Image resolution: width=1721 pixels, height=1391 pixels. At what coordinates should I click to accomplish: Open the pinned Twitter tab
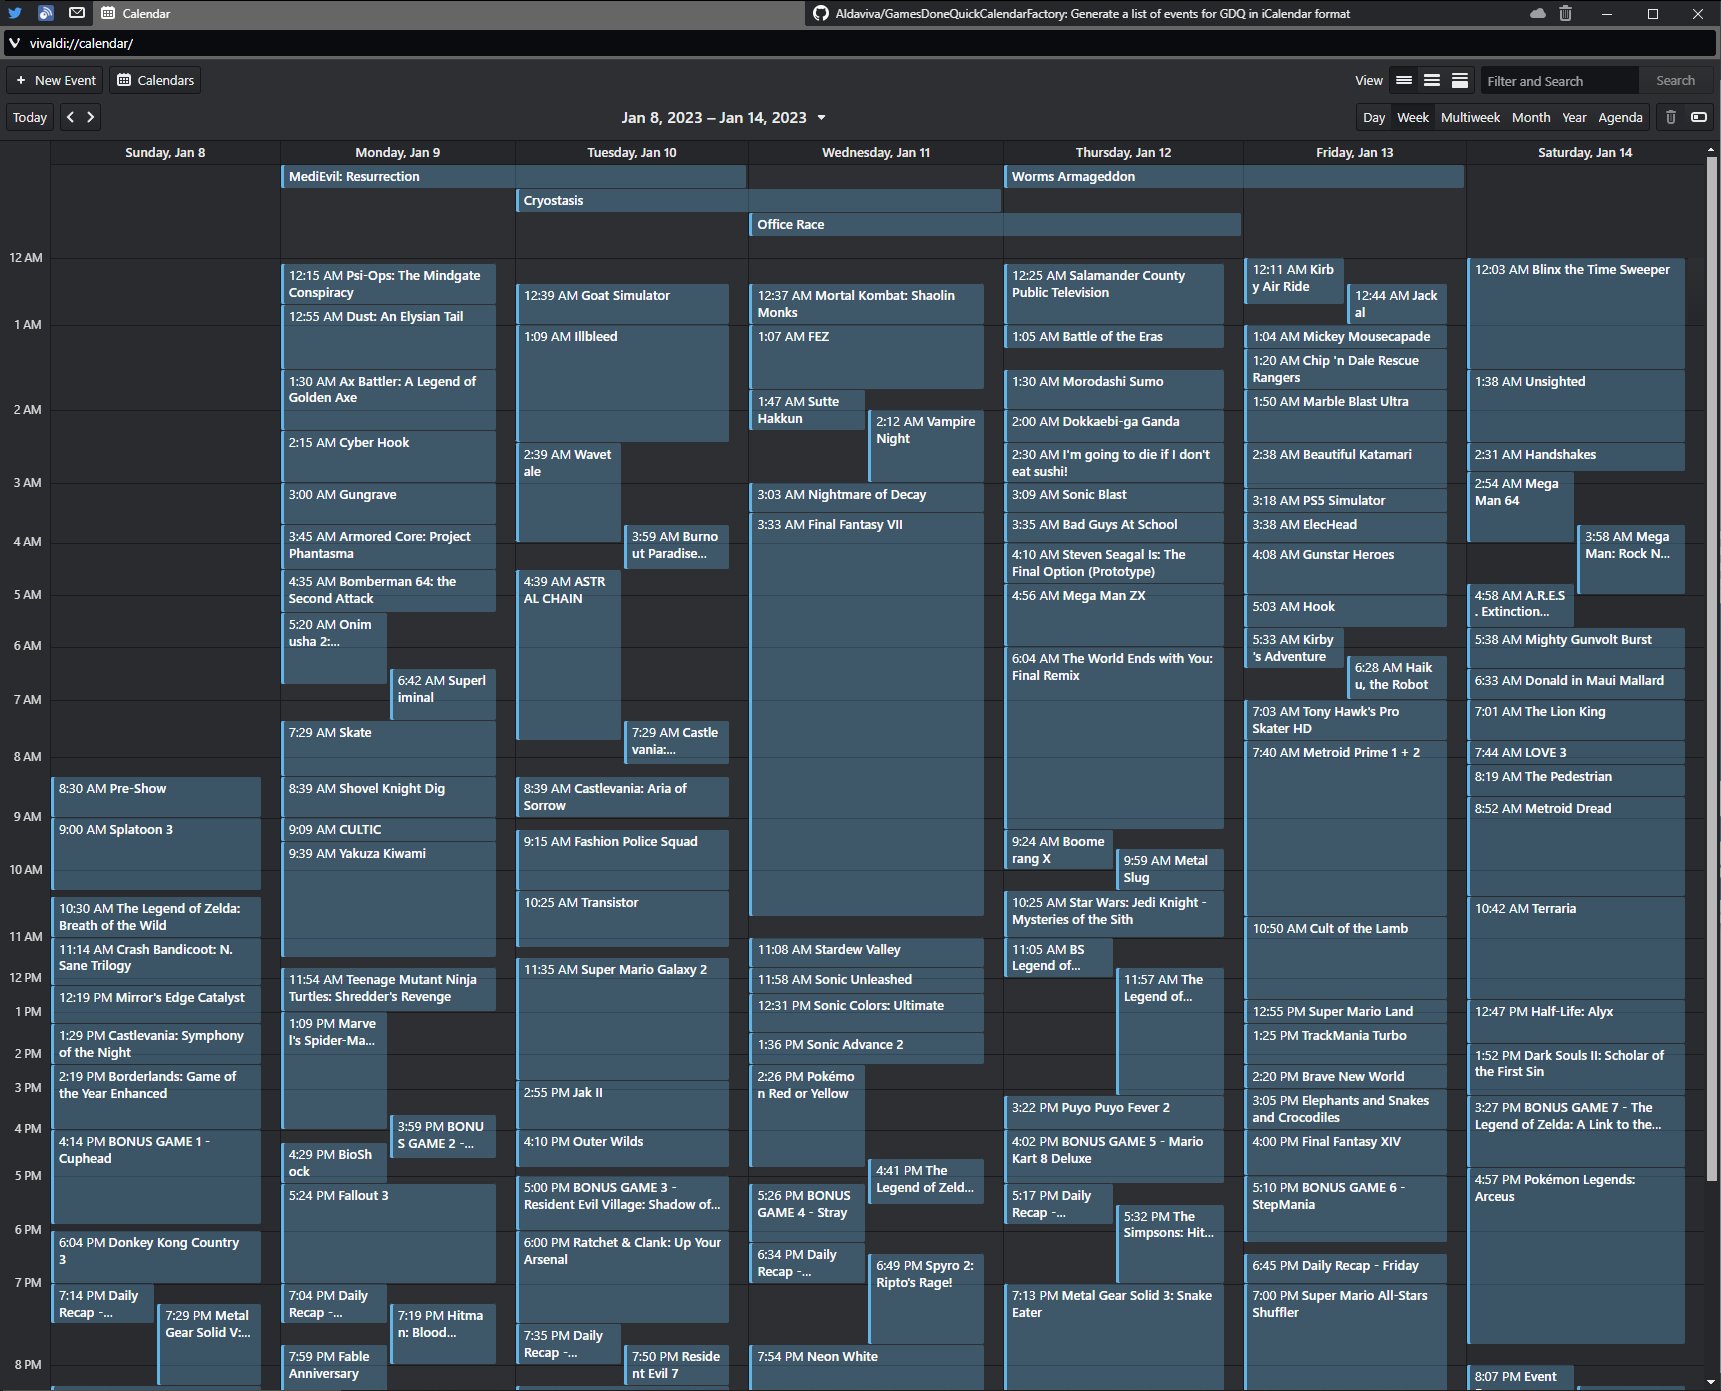click(15, 13)
